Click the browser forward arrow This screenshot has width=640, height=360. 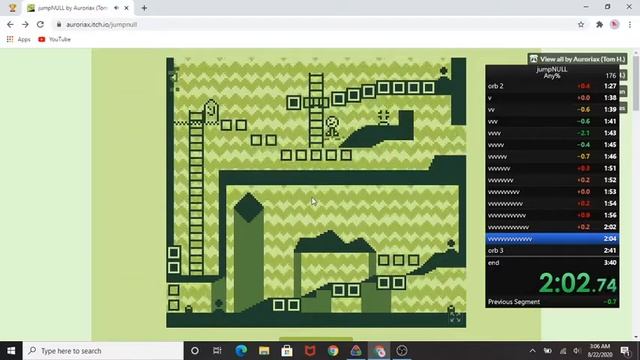point(25,24)
